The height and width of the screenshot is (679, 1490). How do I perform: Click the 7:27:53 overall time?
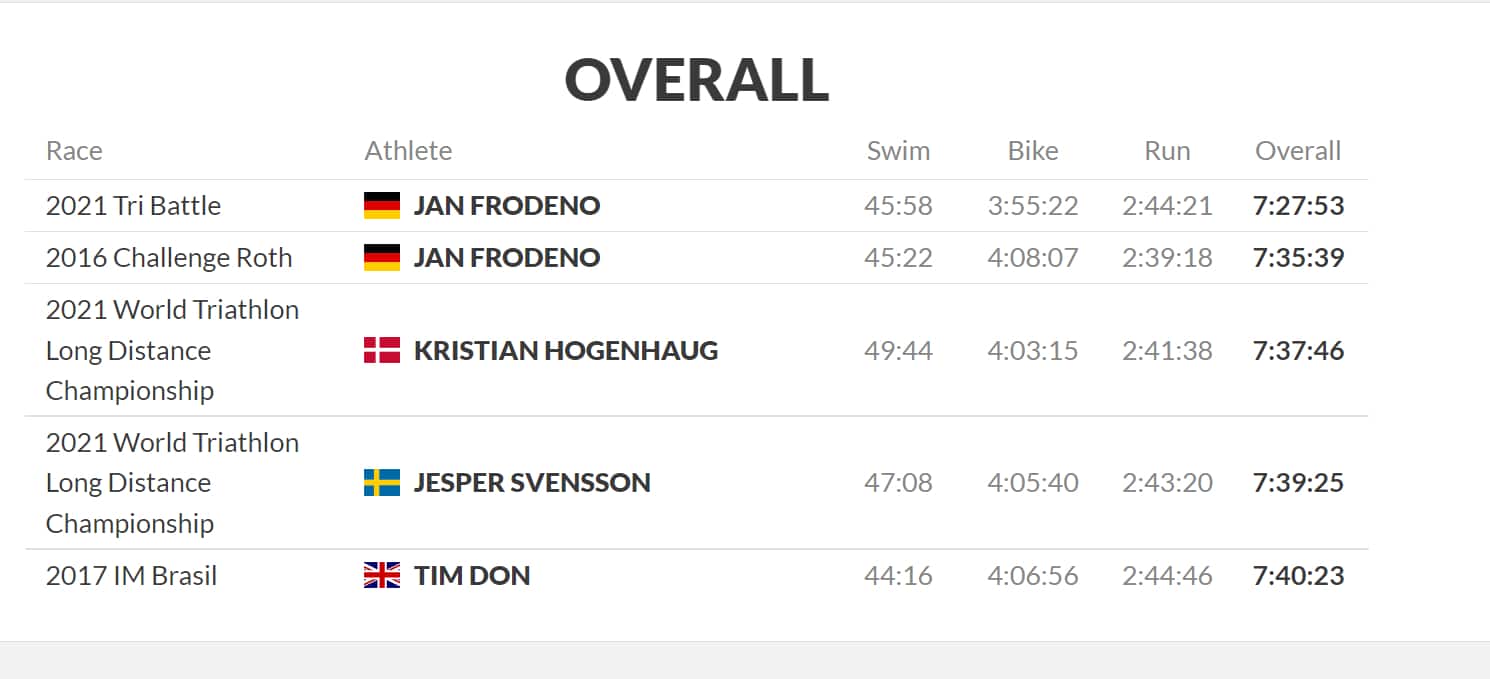pos(1298,206)
